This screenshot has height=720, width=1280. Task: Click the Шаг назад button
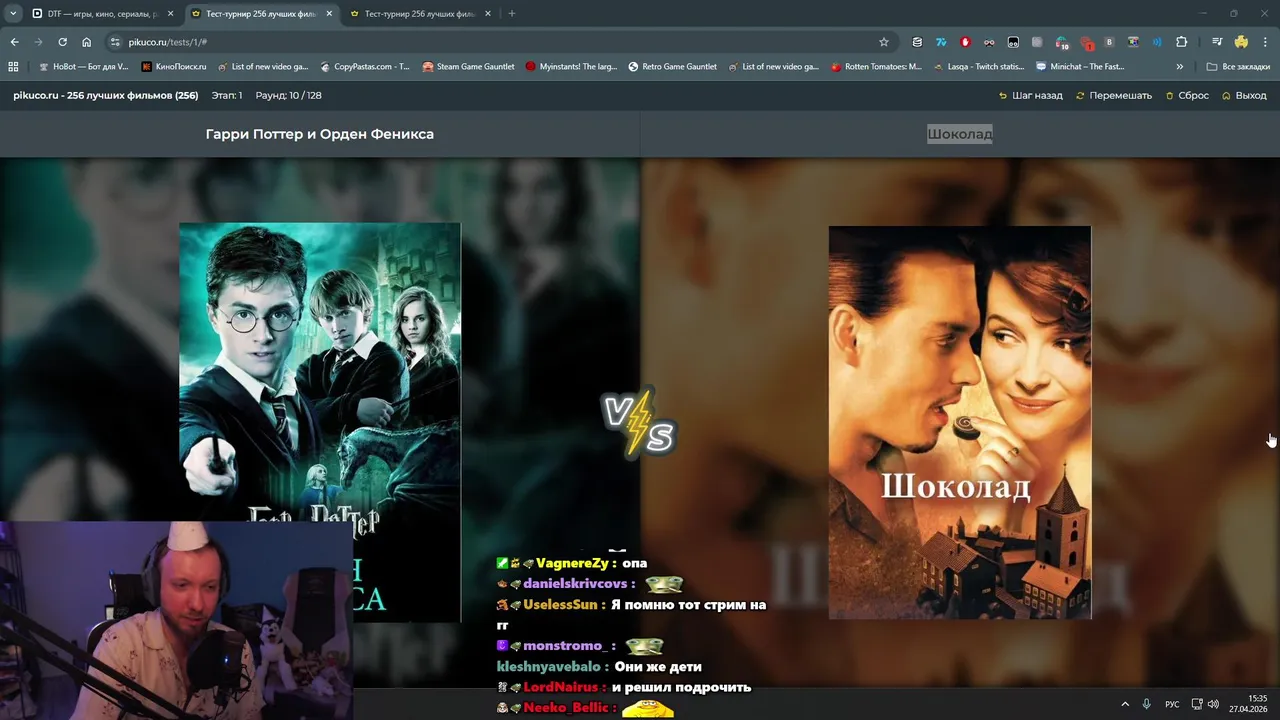click(1030, 96)
